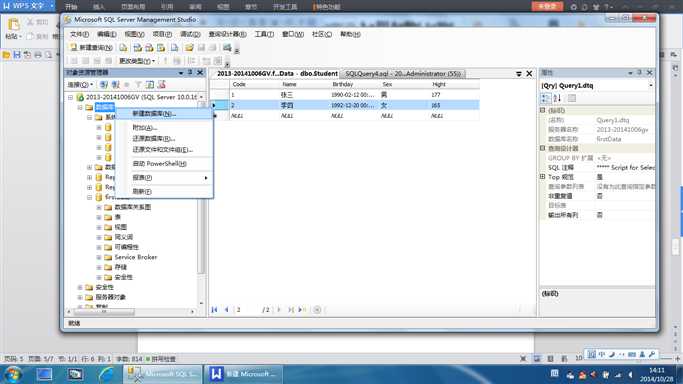Go to last record in grid navigator
The width and height of the screenshot is (683, 384).
tap(291, 310)
